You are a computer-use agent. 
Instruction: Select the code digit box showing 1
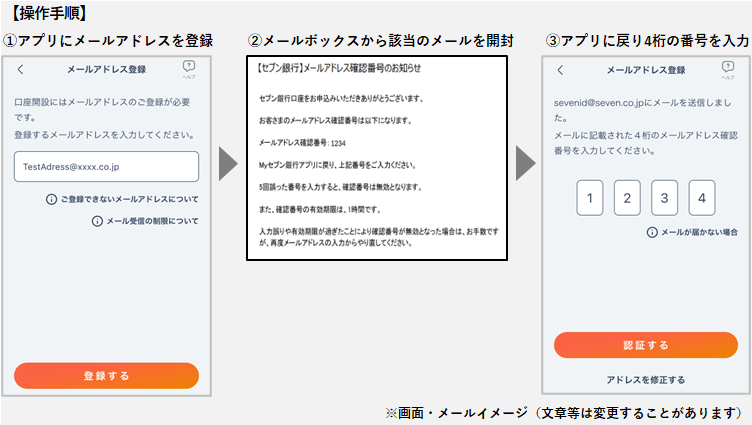[590, 198]
